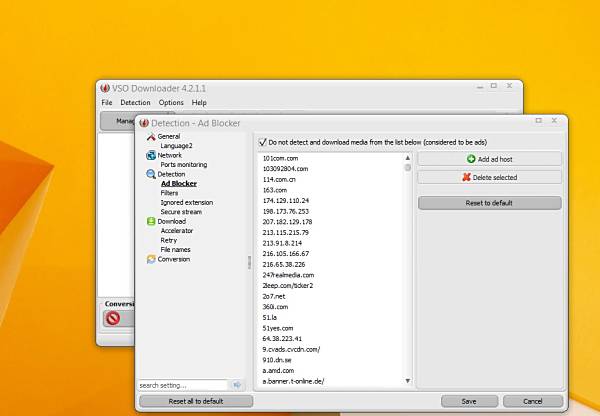Click the Conversion category icon
Image resolution: width=600 pixels, height=416 pixels.
[x=151, y=259]
